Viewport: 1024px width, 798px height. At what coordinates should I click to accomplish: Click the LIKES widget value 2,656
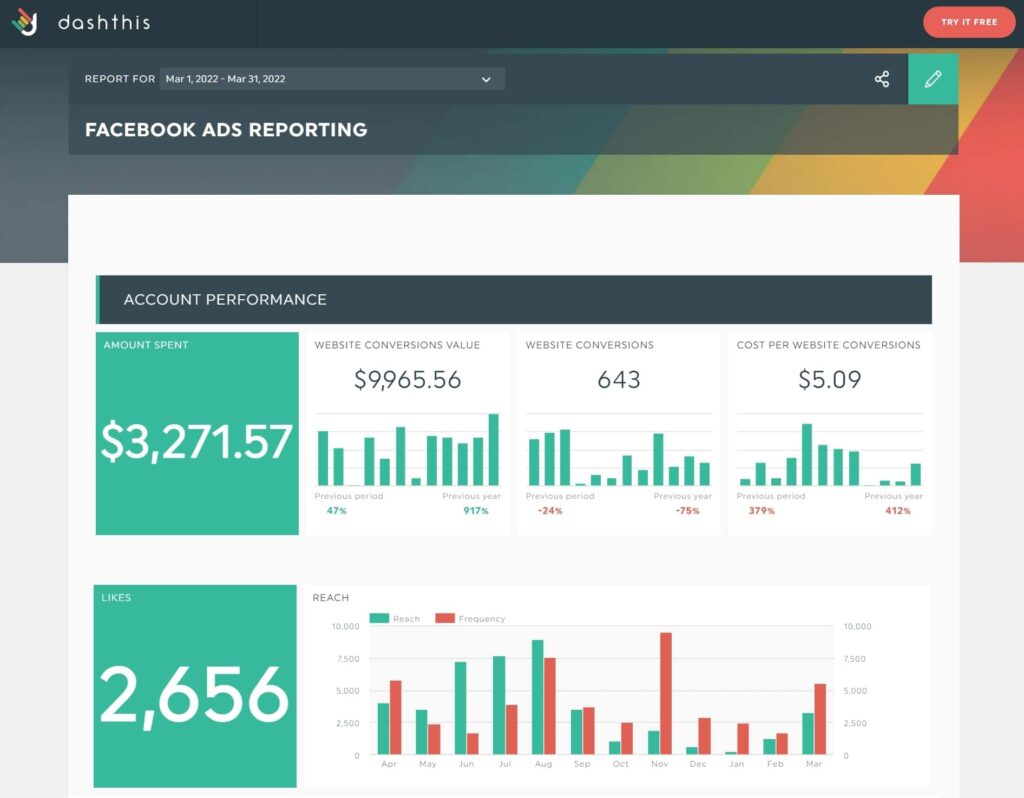pos(194,695)
